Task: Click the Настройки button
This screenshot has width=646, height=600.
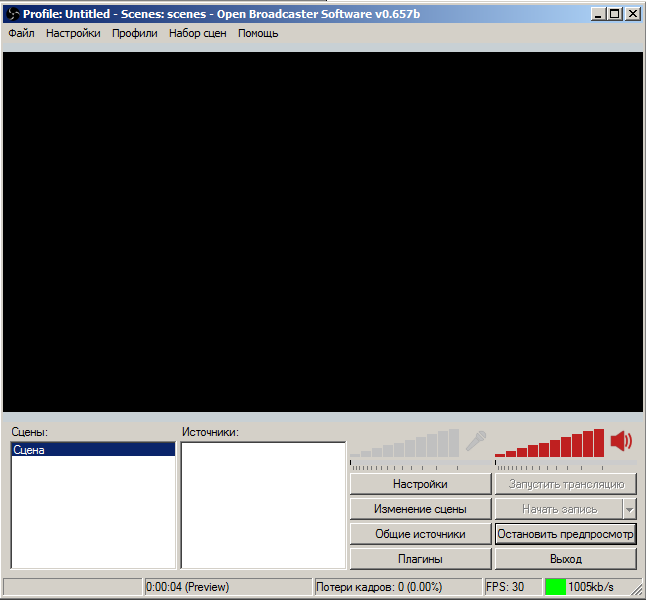Action: (x=421, y=484)
